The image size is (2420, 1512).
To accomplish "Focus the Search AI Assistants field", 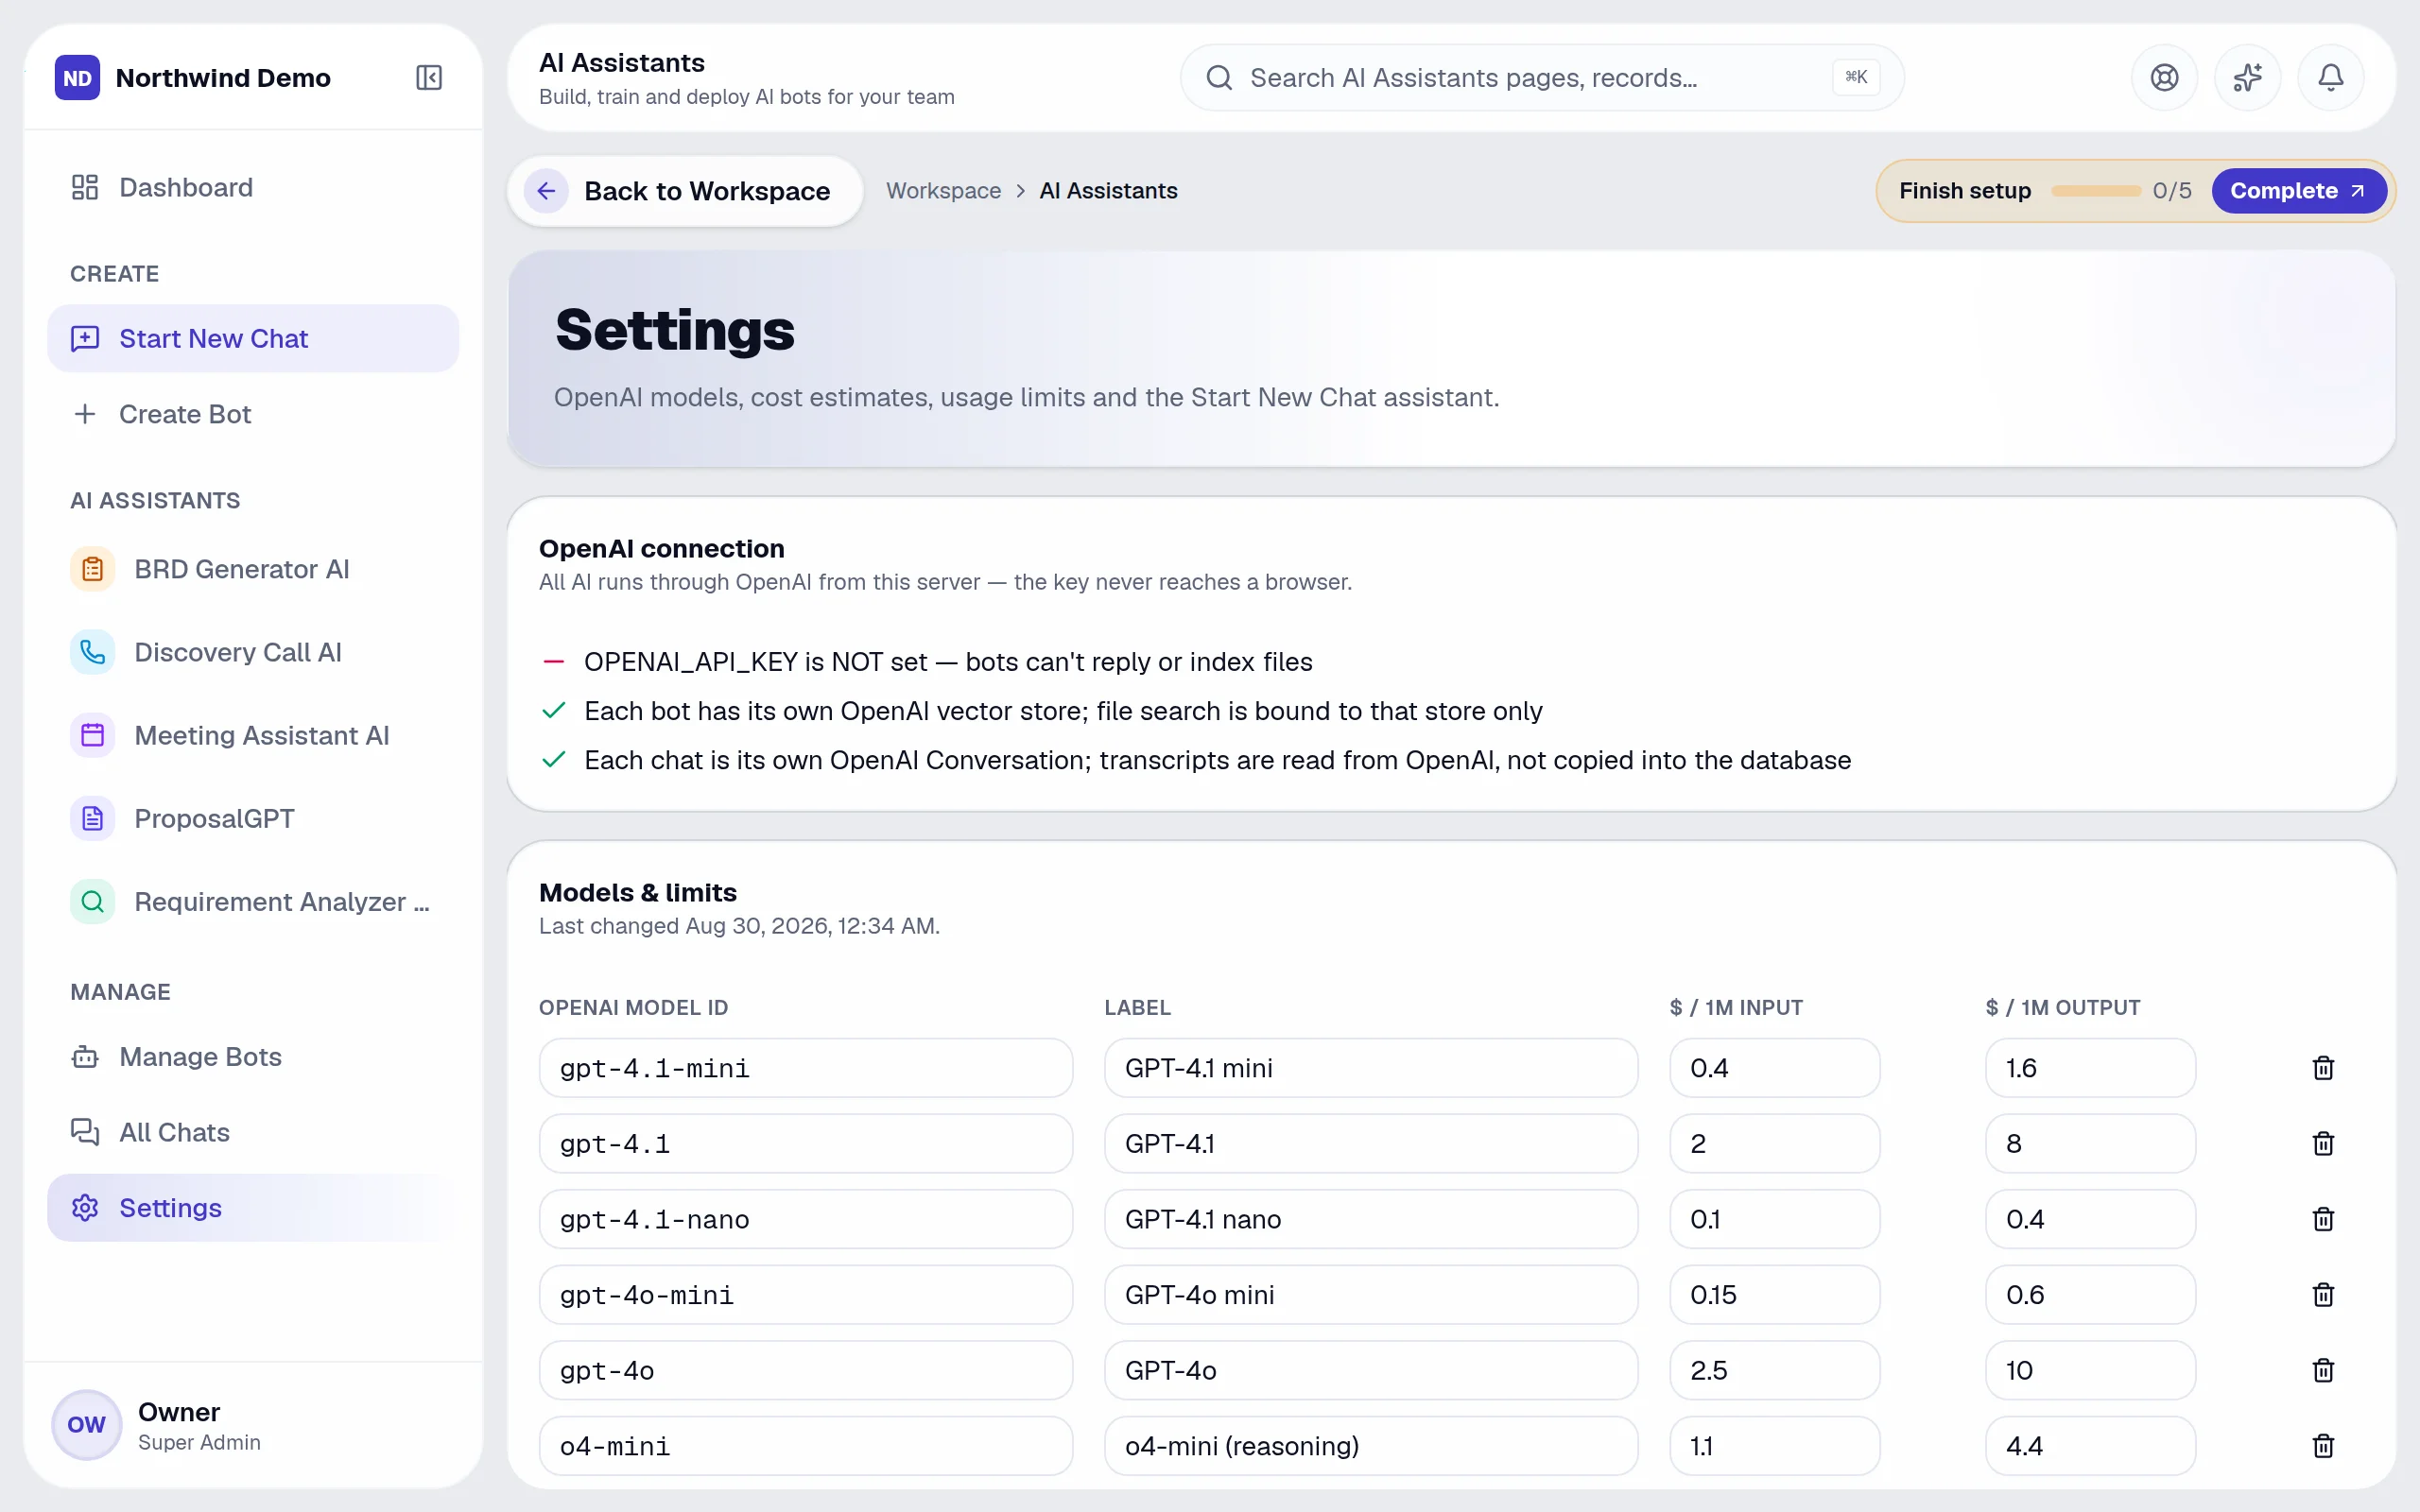I will click(x=1541, y=77).
